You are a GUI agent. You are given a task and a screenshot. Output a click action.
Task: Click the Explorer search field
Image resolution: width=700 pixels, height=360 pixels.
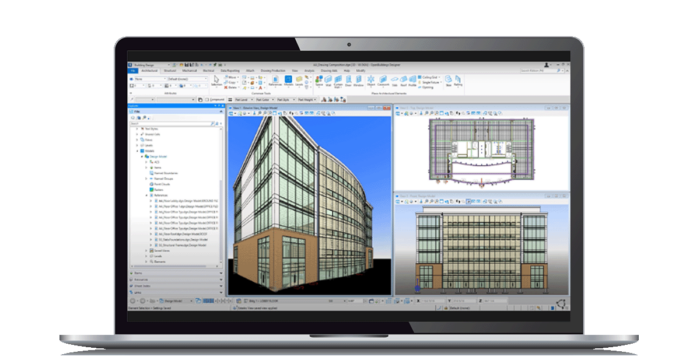172,123
